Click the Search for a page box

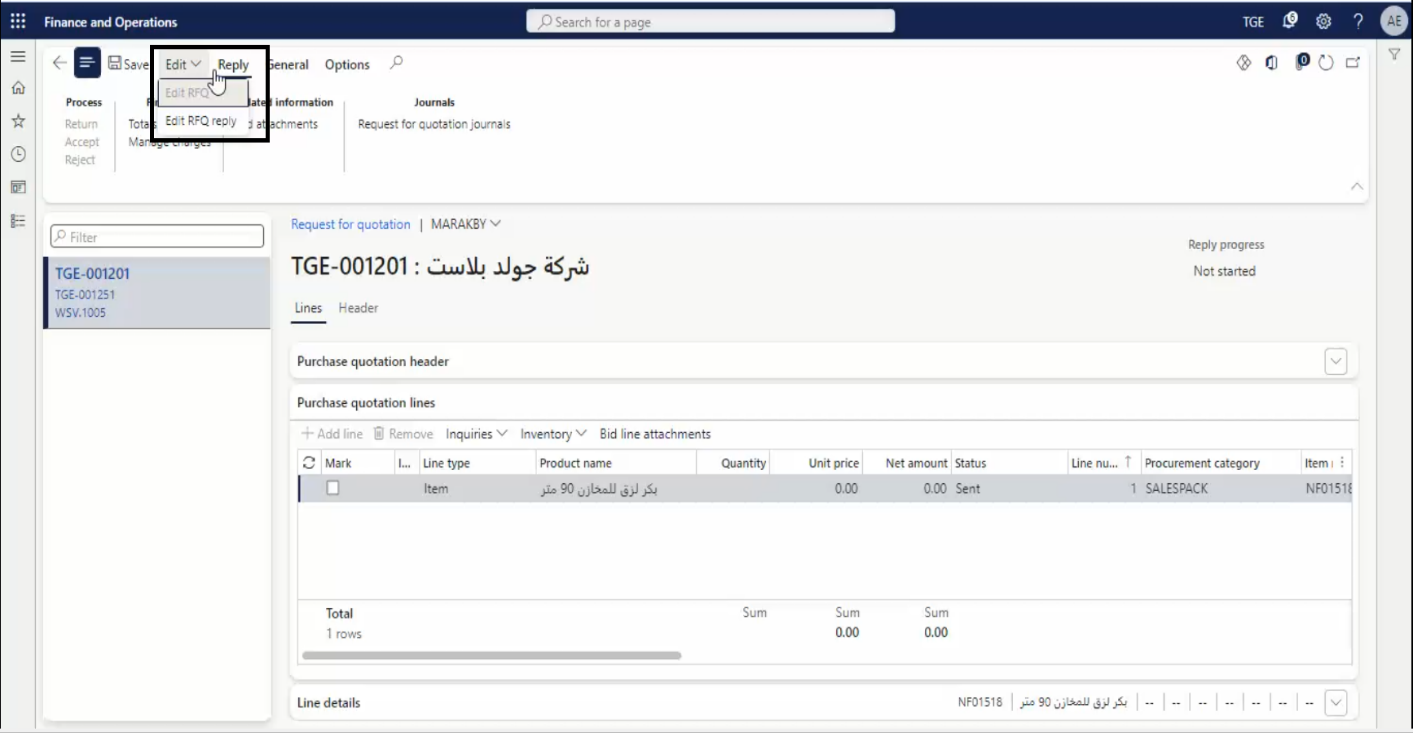tap(711, 22)
